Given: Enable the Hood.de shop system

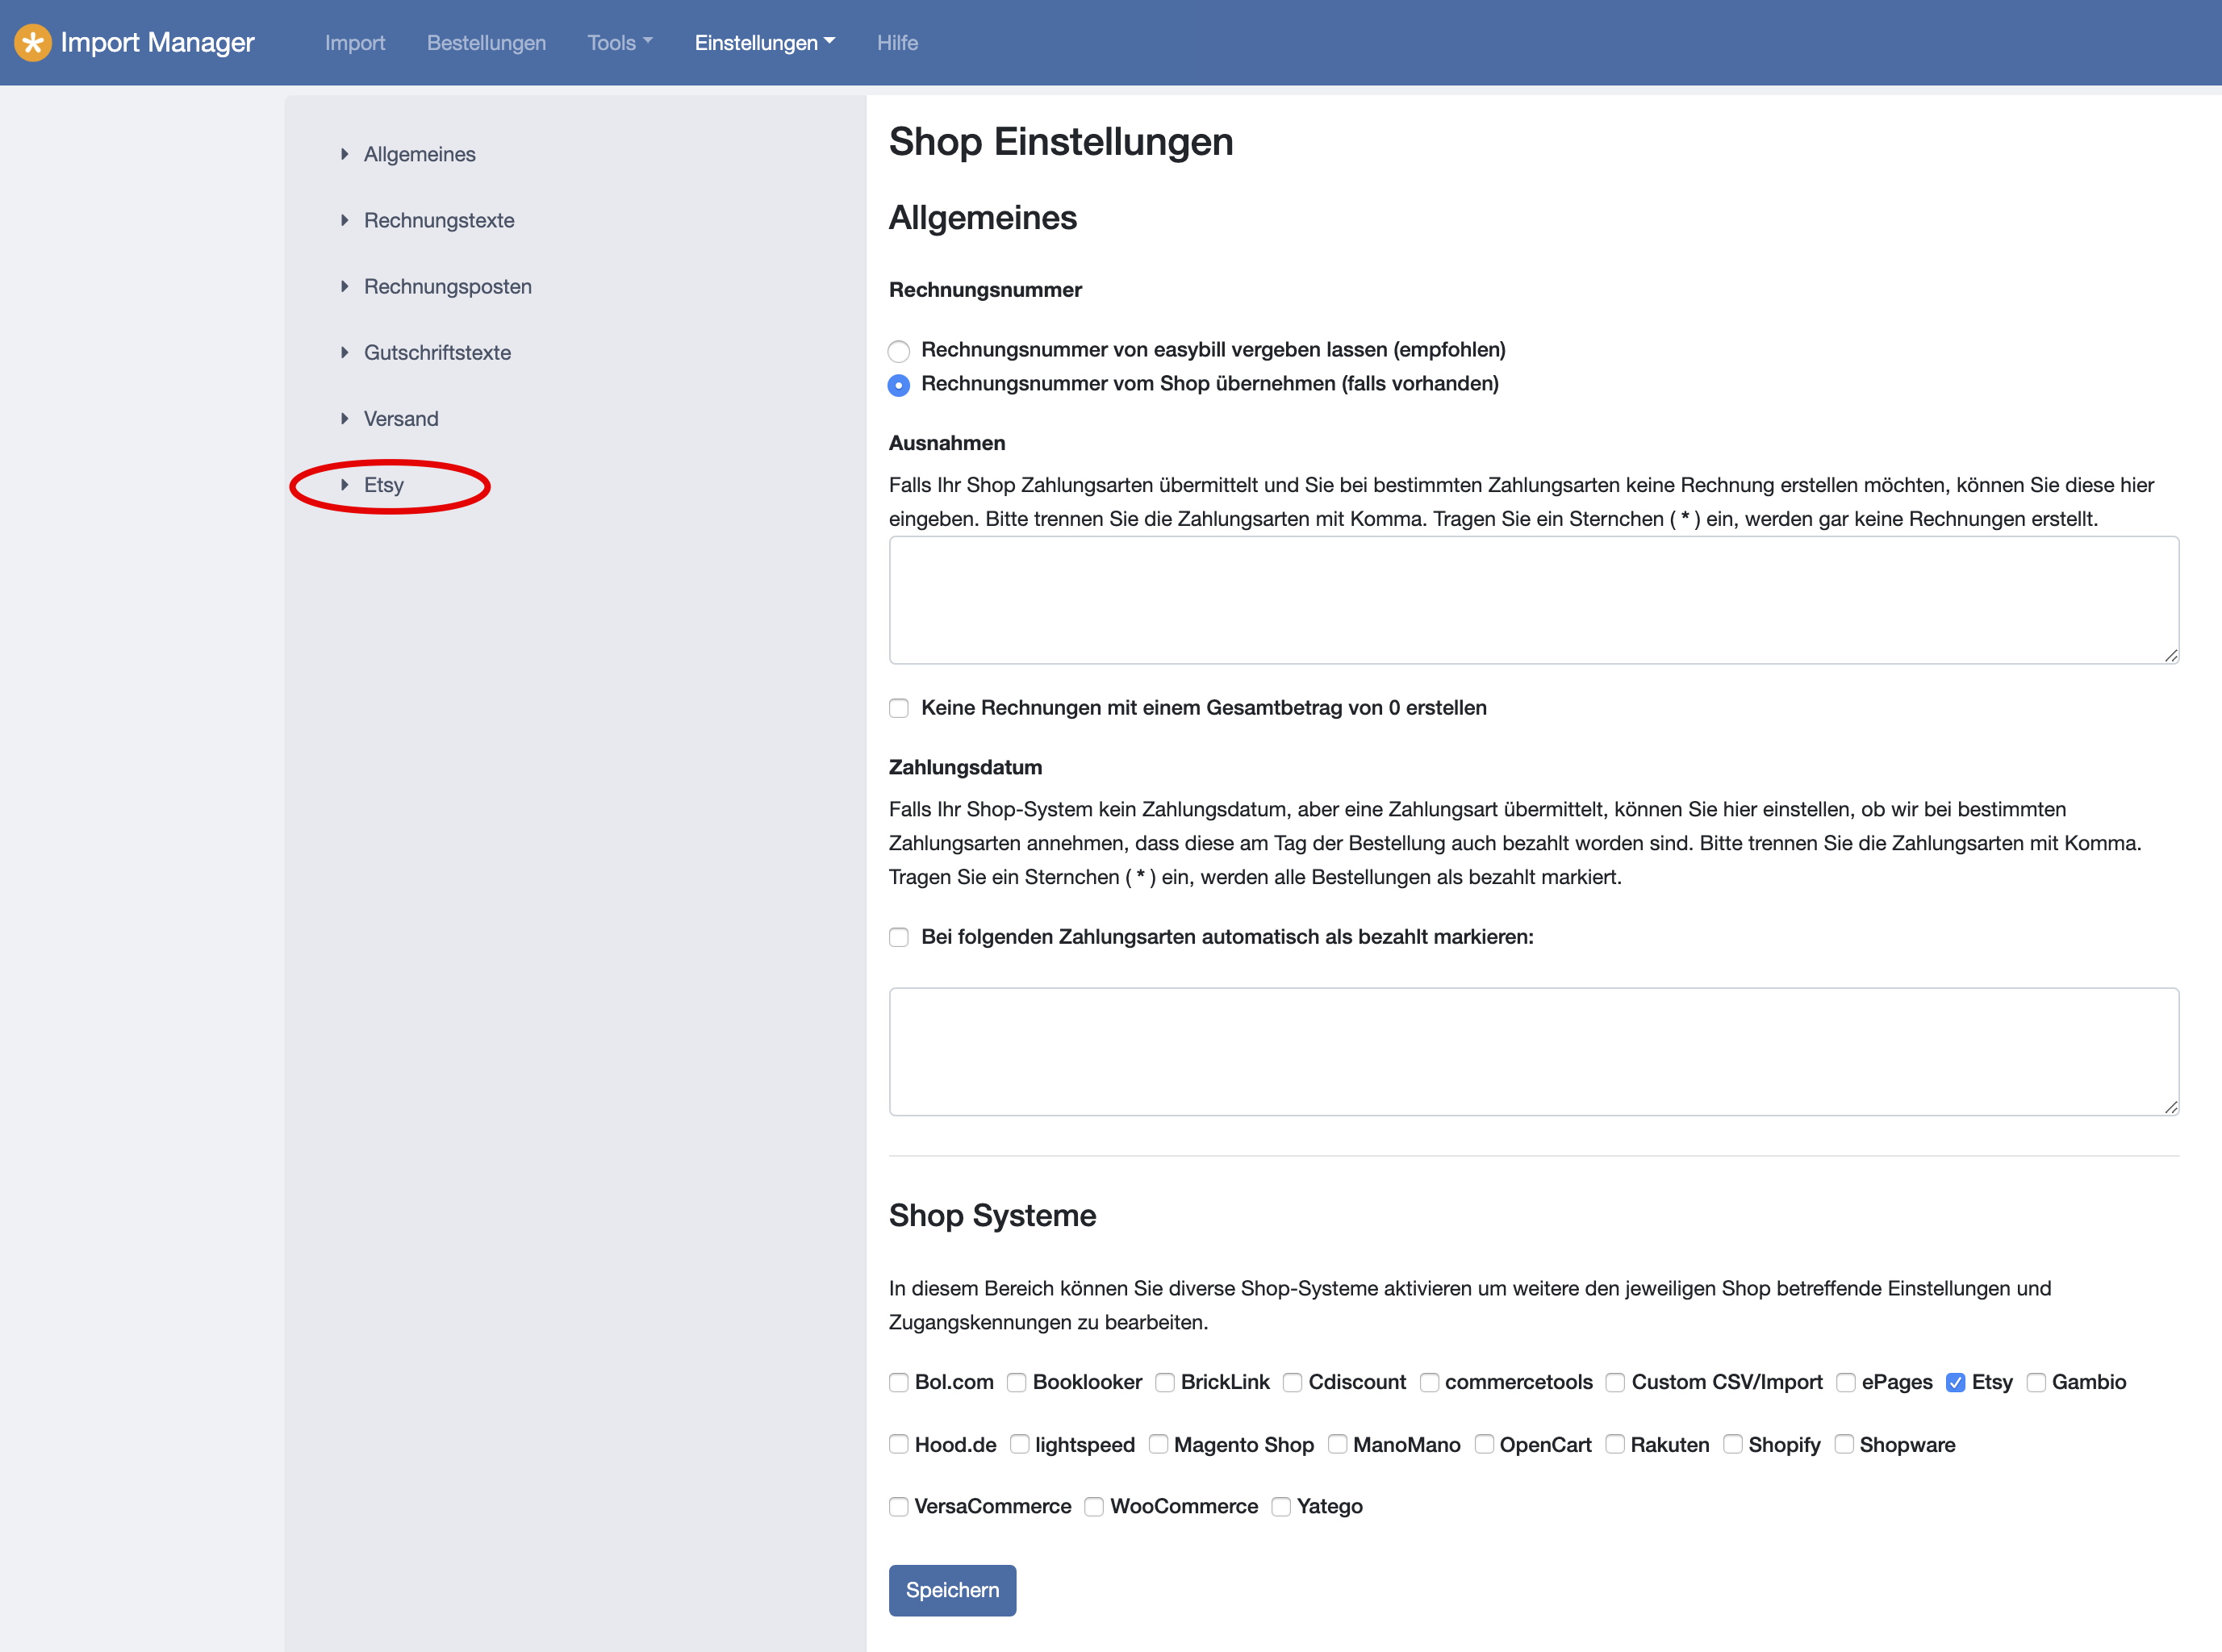Looking at the screenshot, I should click(899, 1445).
